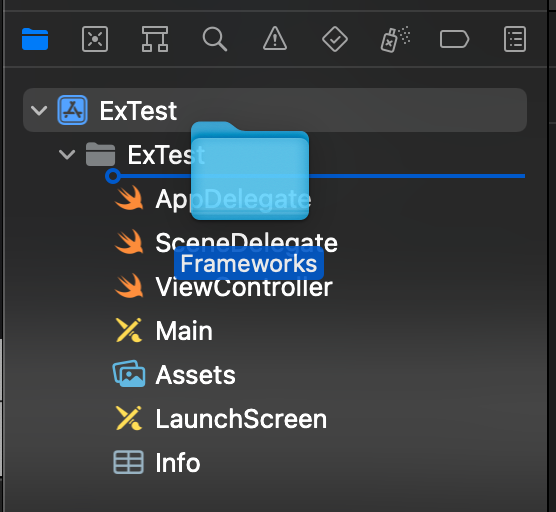556x512 pixels.
Task: Open the Report navigator list icon
Action: pyautogui.click(x=515, y=39)
